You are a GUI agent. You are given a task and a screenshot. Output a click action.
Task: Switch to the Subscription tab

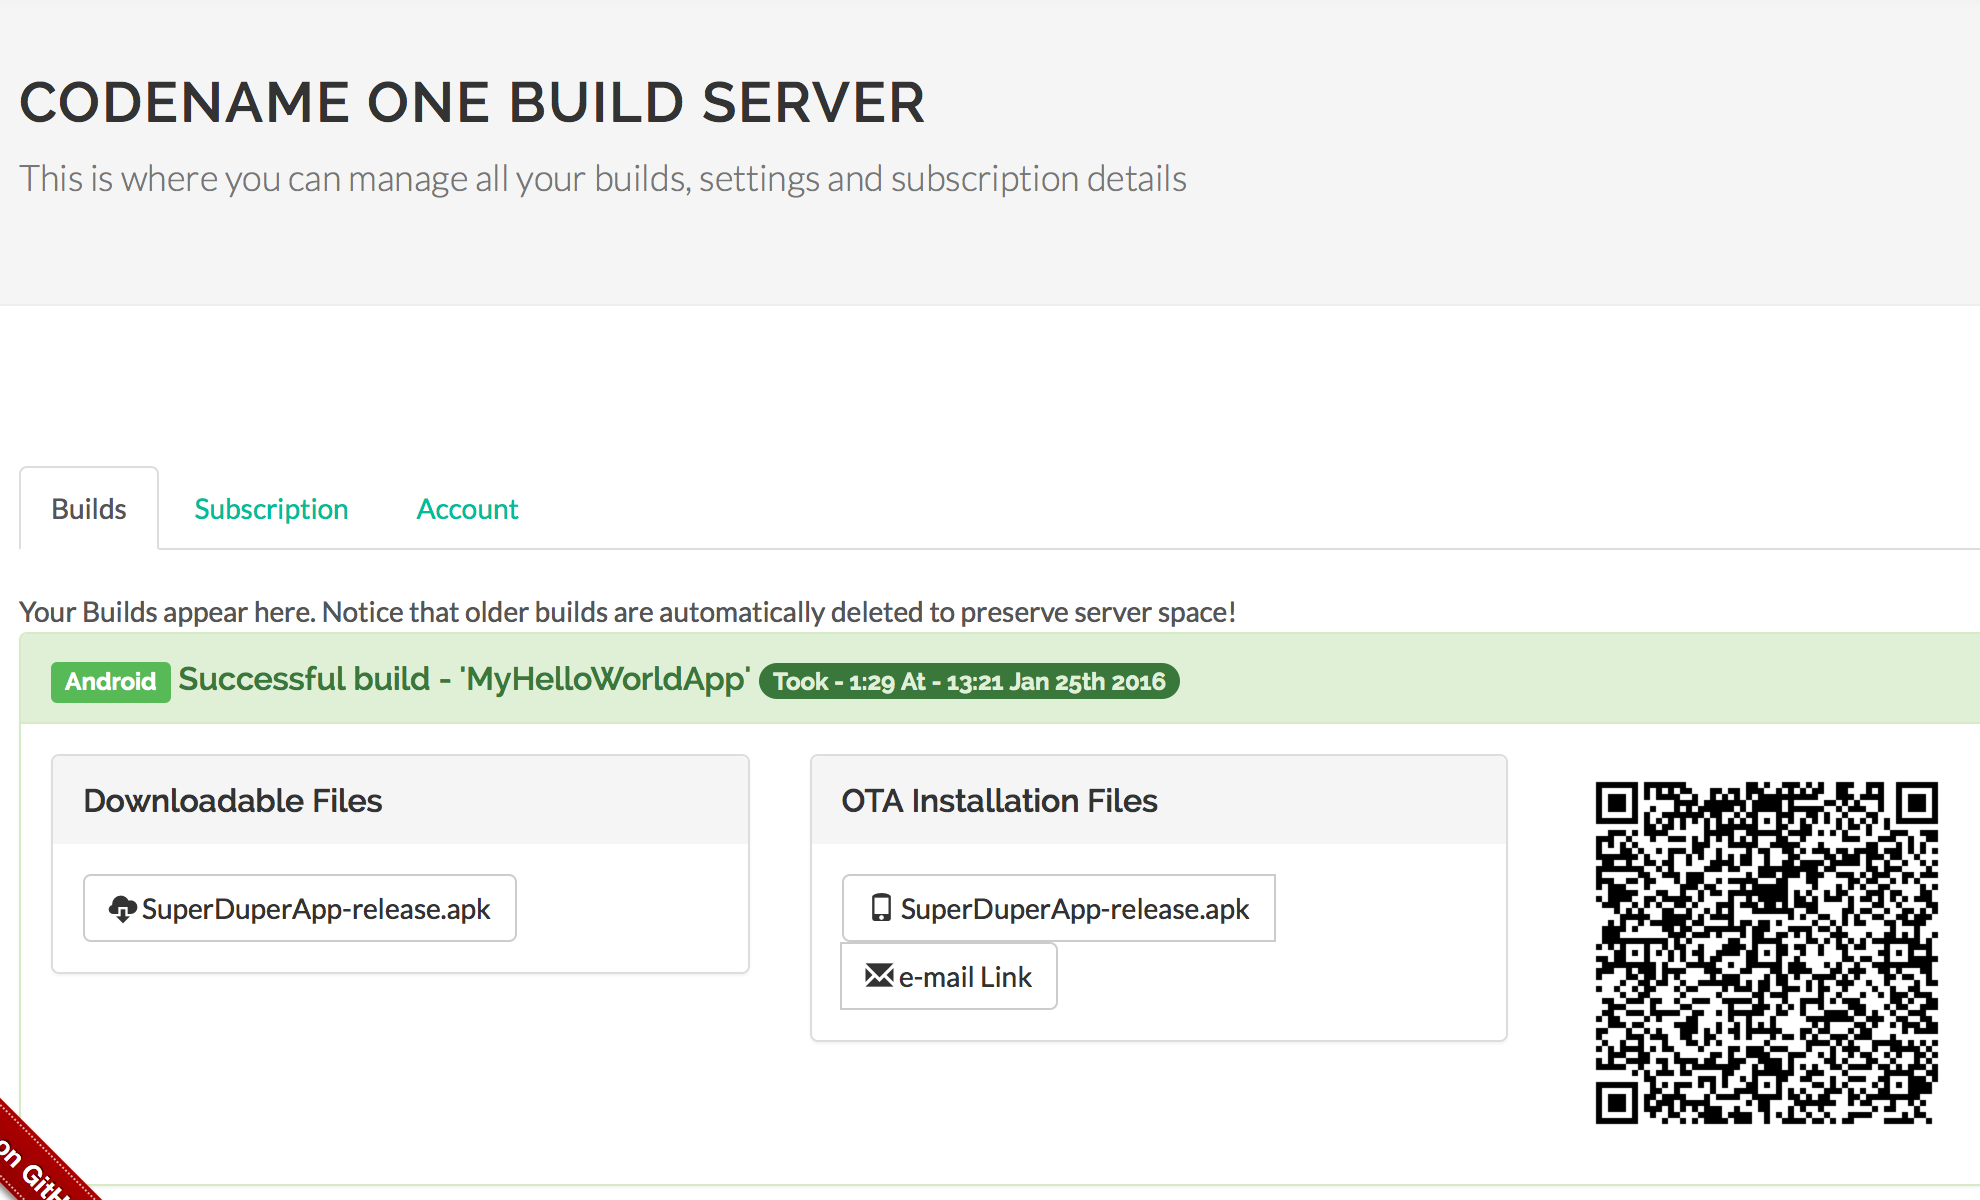271,508
